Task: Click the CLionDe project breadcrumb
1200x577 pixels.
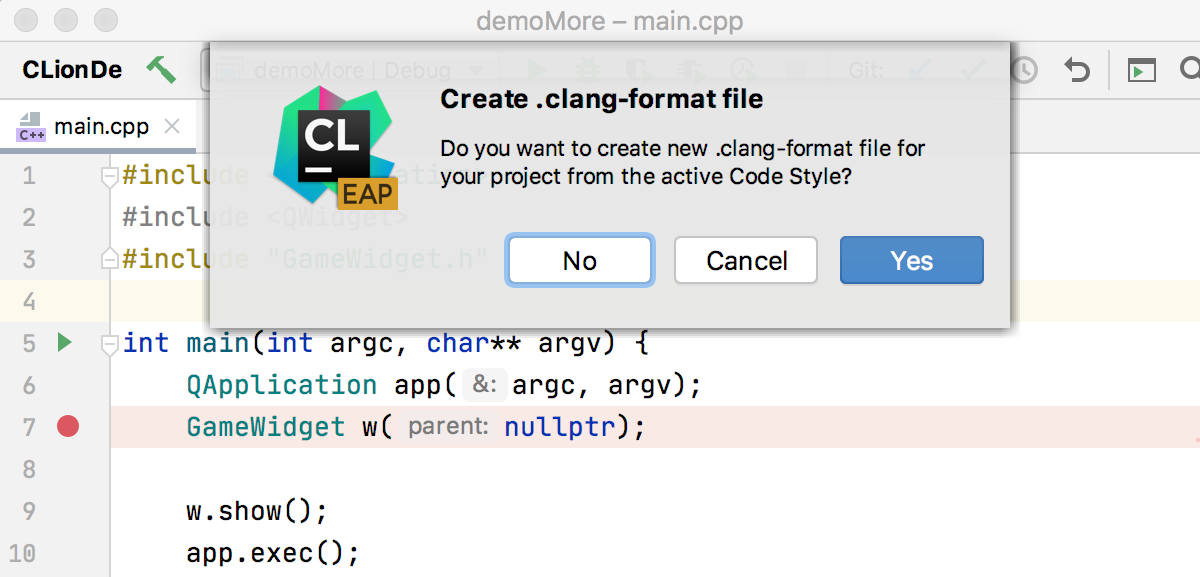Action: tap(72, 70)
